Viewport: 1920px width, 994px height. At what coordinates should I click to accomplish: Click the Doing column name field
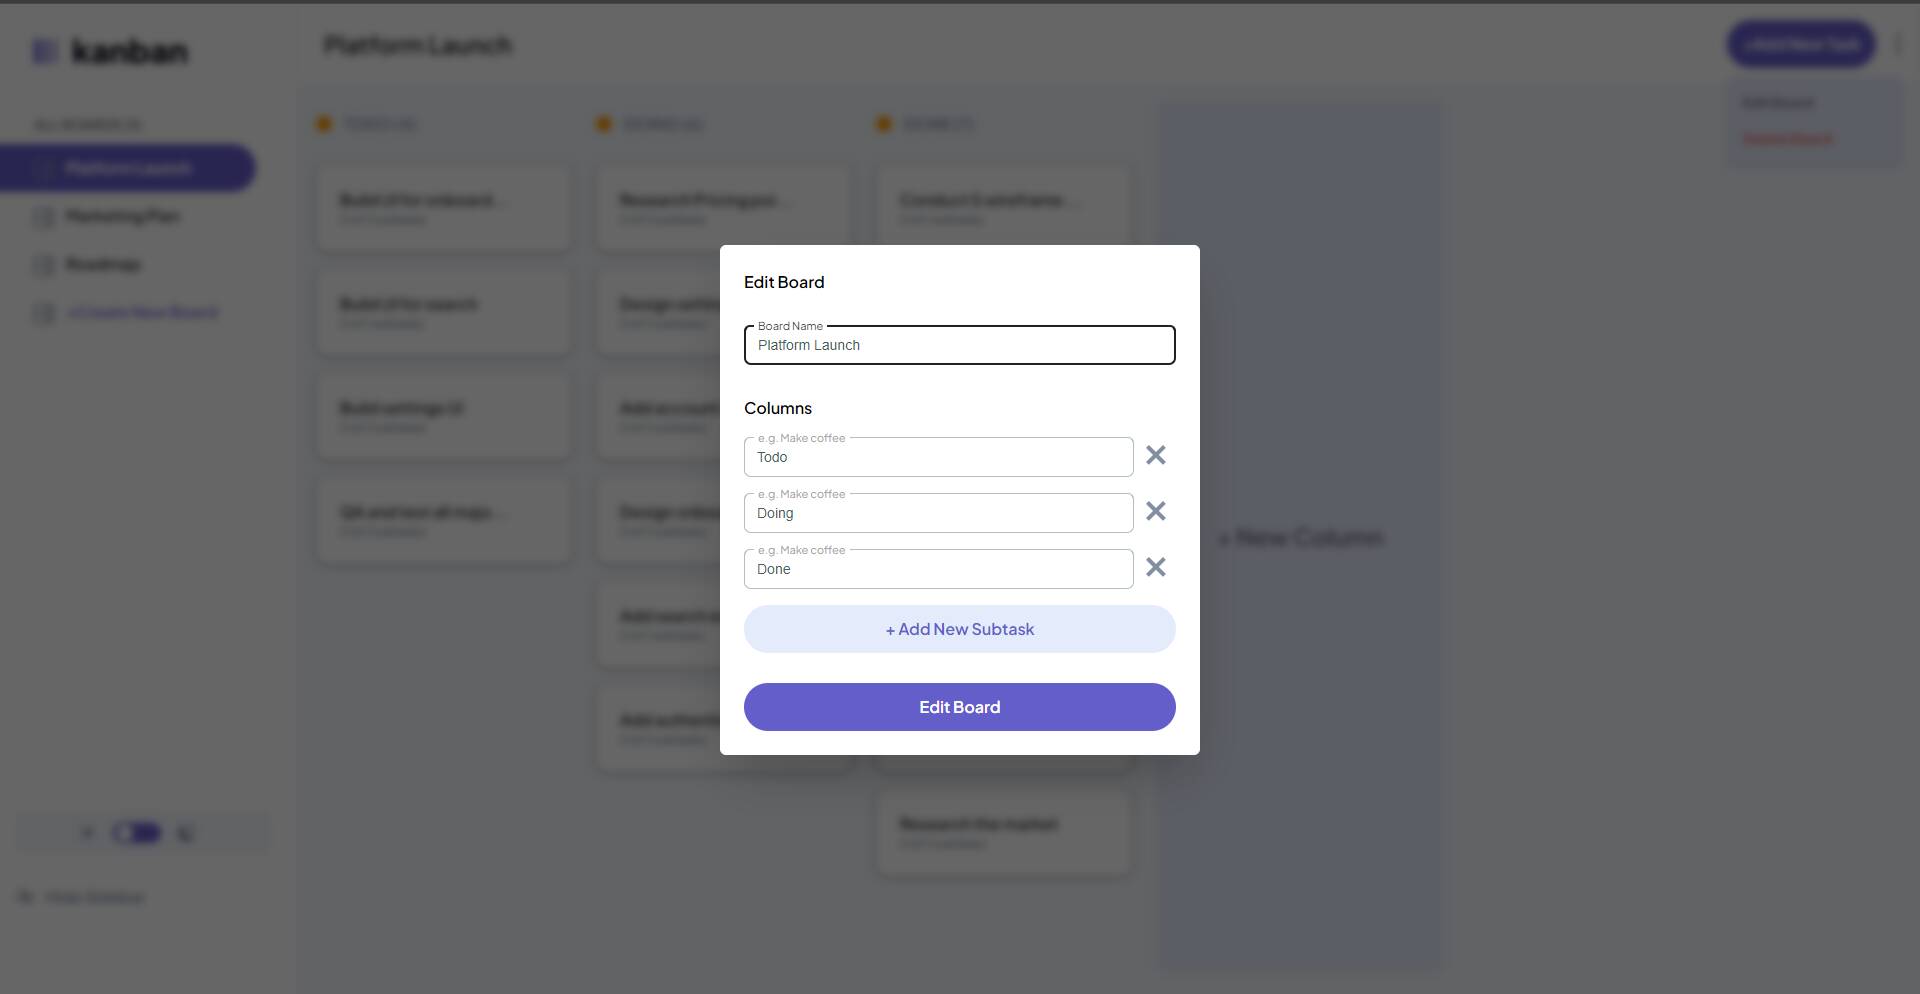pos(938,513)
